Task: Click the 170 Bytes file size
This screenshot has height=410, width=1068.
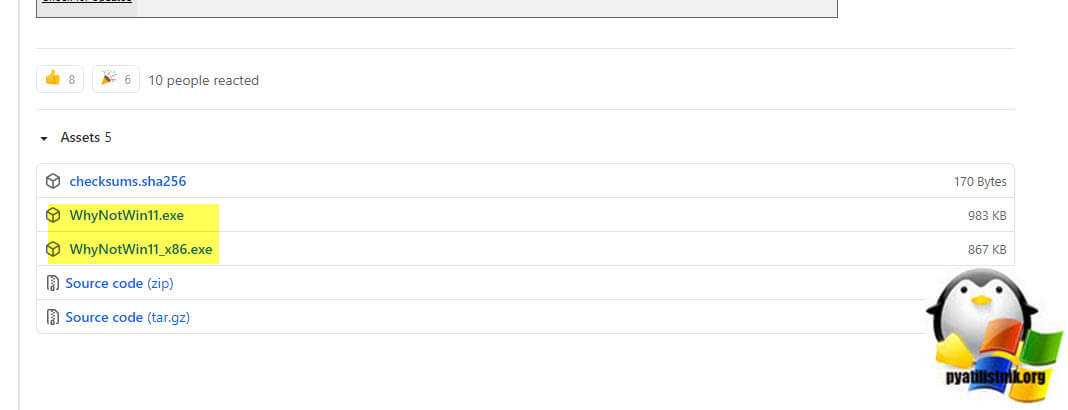Action: tap(979, 182)
